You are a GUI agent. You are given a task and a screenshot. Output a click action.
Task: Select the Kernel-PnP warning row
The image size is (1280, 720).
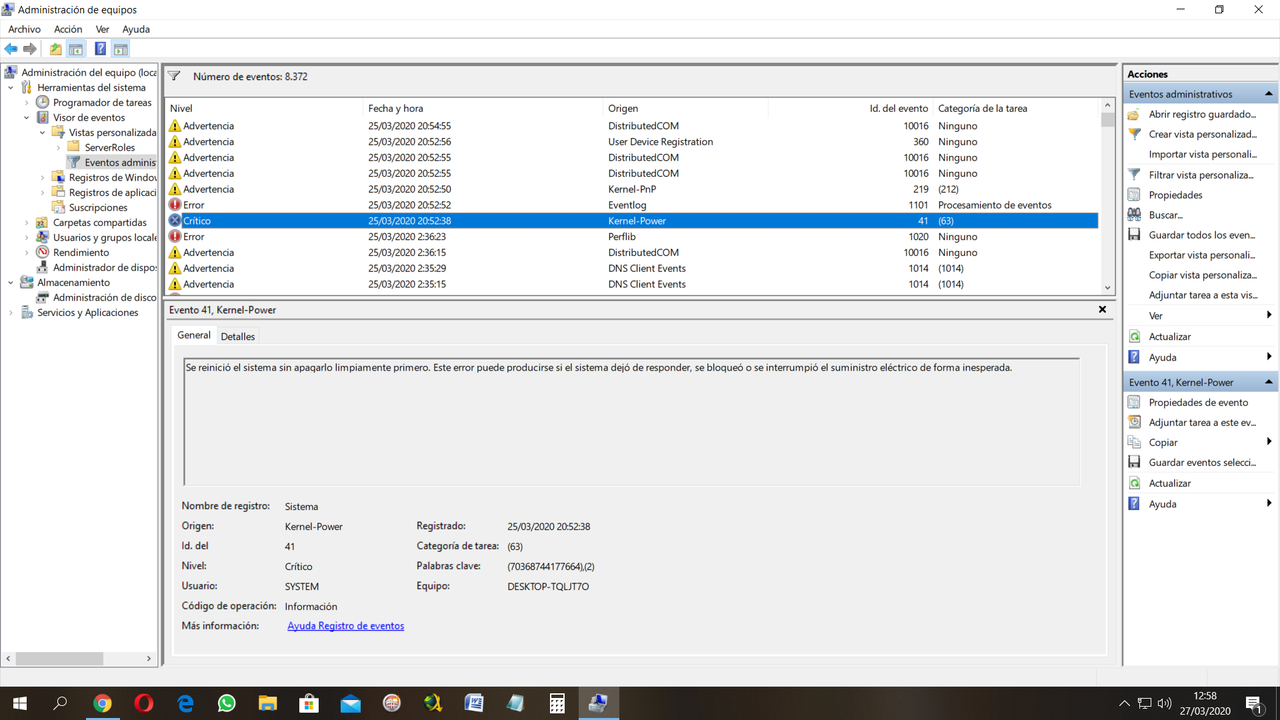coord(632,189)
